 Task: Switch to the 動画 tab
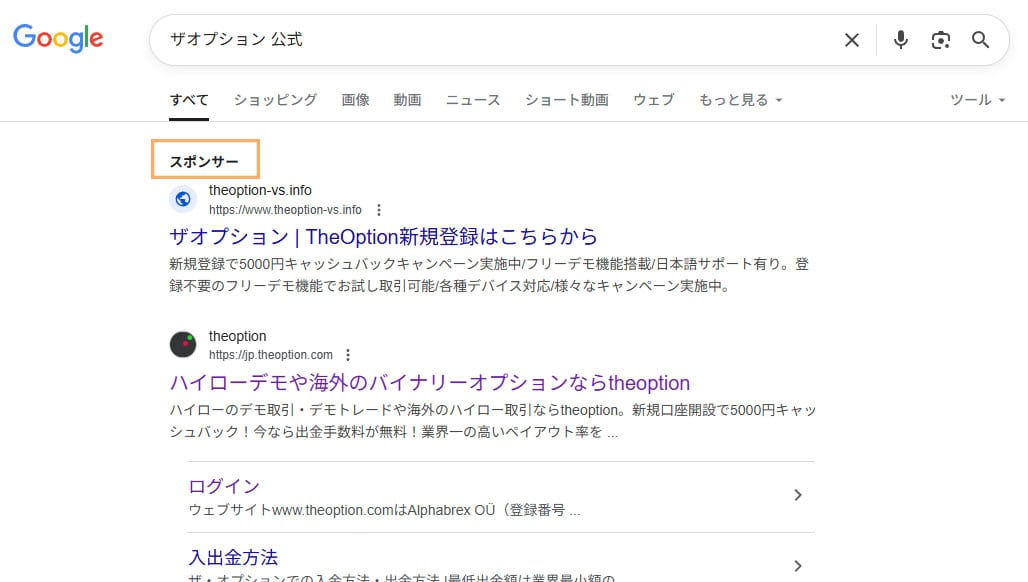pos(407,100)
